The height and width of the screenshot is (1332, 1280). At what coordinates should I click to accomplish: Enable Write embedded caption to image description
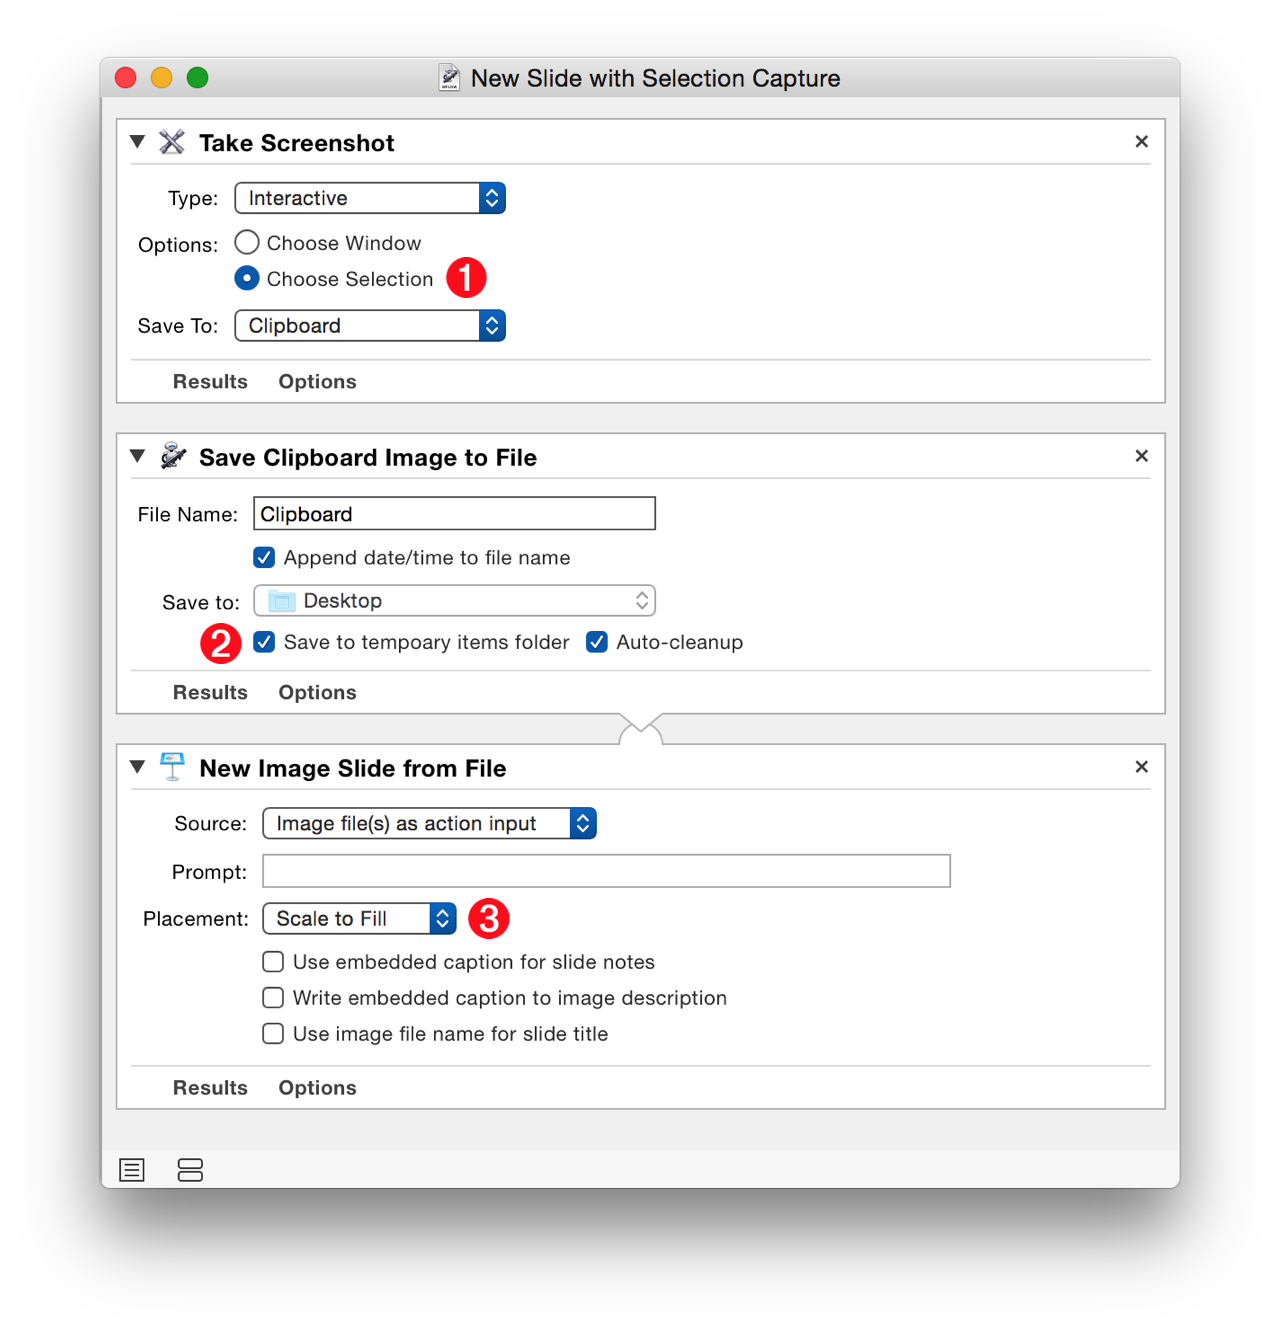[273, 998]
